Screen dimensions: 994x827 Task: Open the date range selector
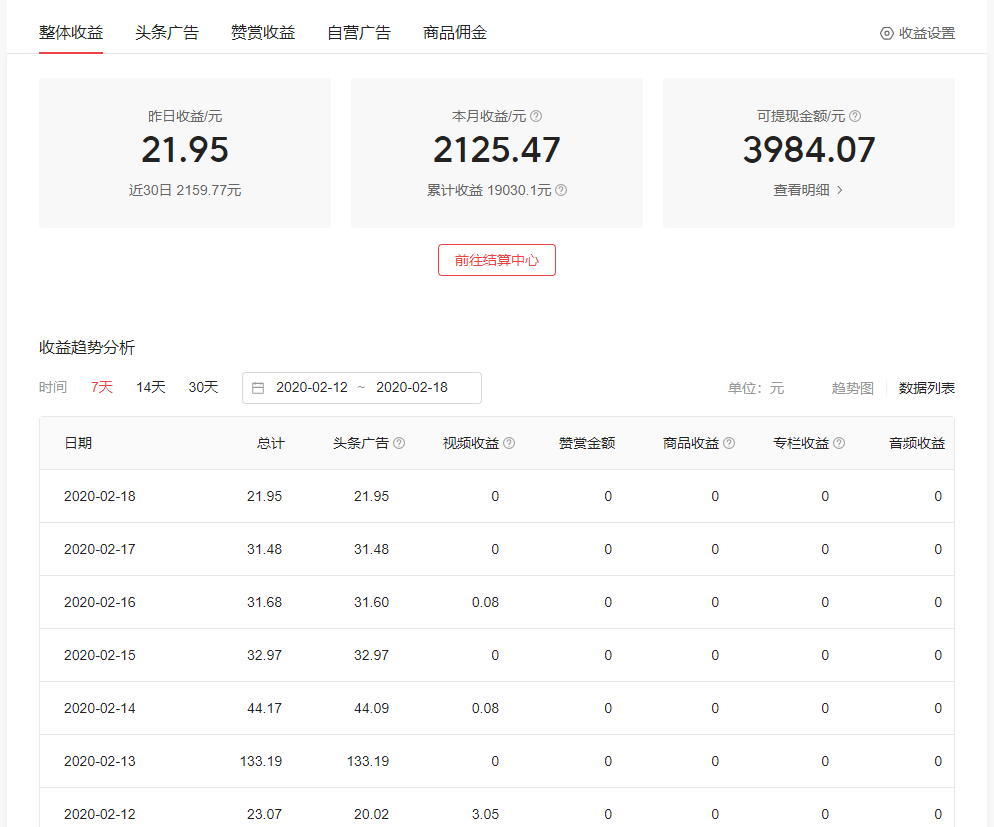(x=361, y=388)
